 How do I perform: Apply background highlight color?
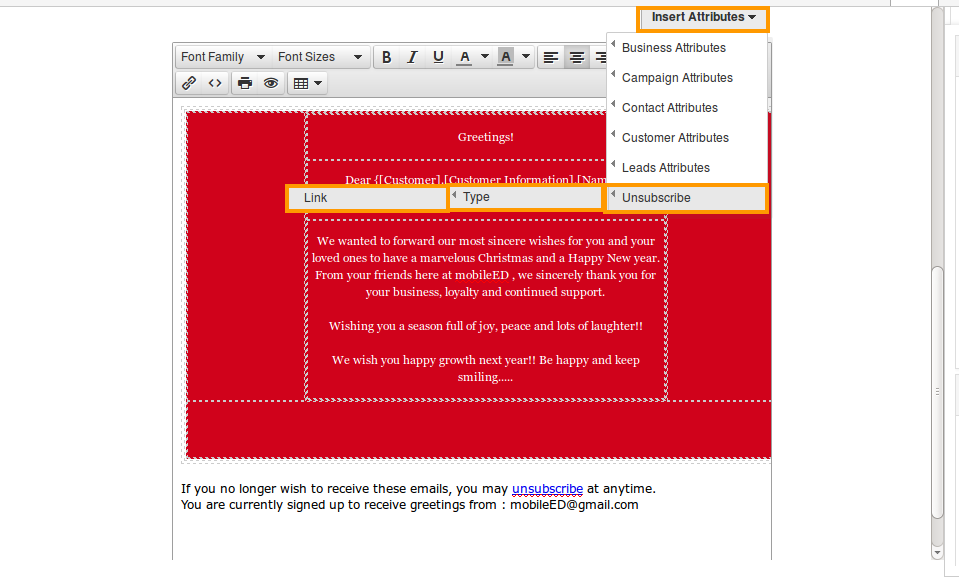coord(505,57)
